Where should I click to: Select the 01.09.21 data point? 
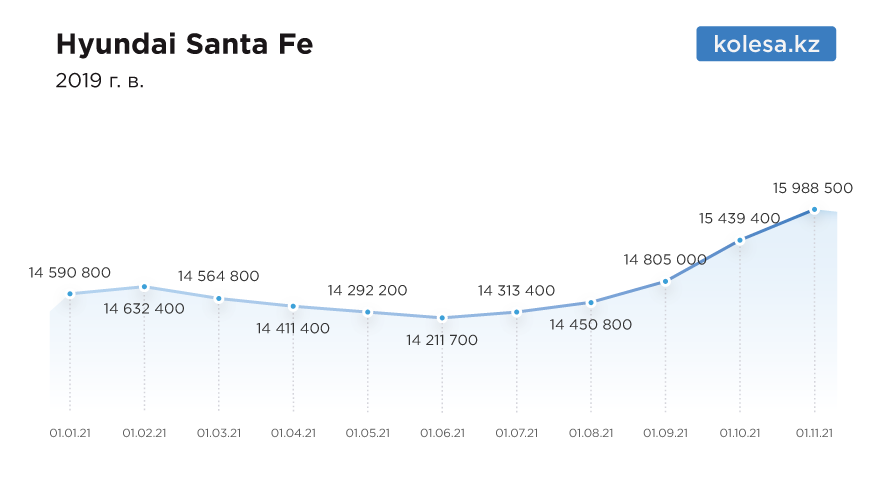point(666,281)
